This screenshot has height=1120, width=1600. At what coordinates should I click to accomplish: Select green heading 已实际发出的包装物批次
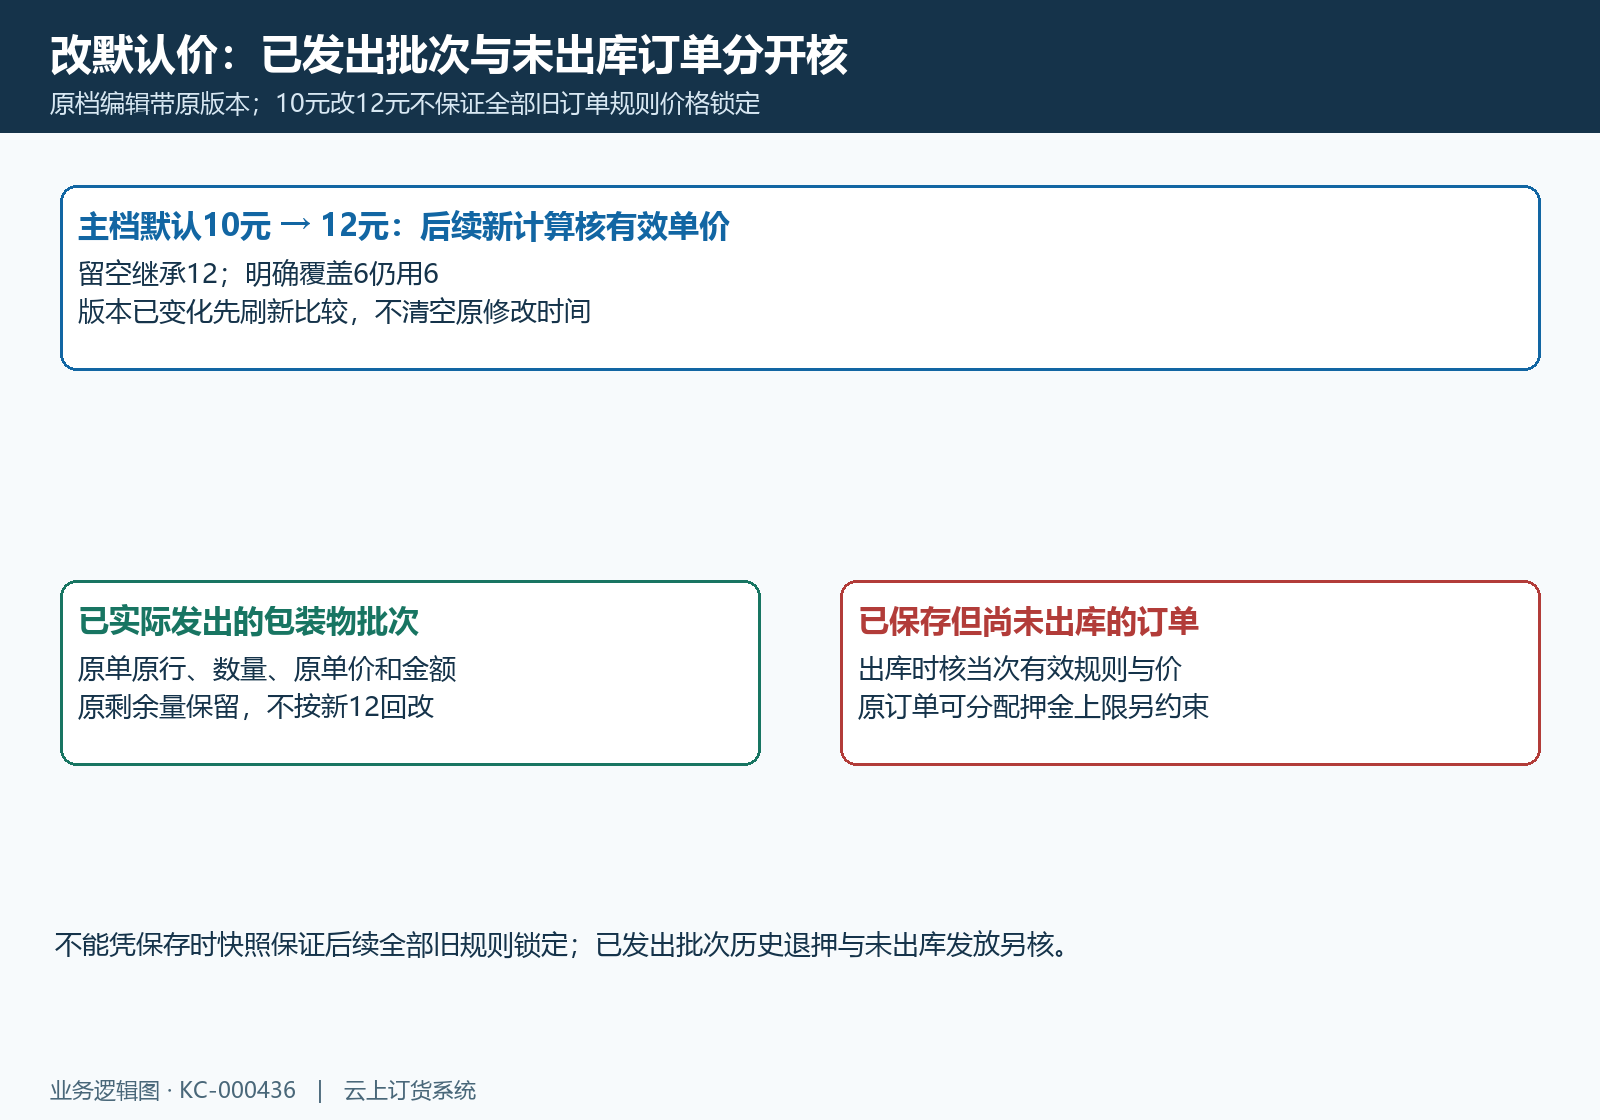coord(248,622)
